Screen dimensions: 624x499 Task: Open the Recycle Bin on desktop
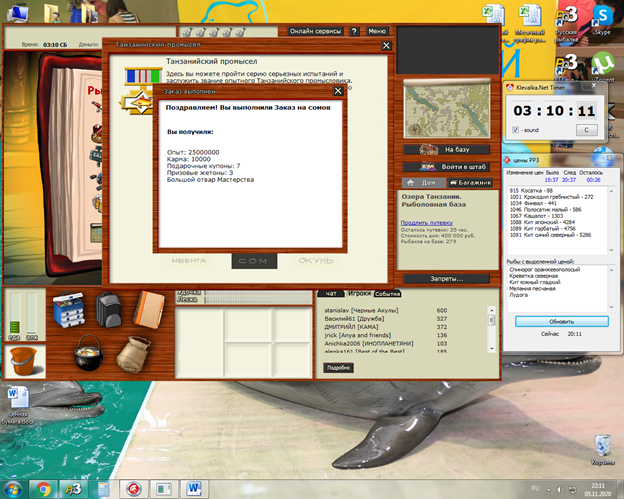(601, 445)
